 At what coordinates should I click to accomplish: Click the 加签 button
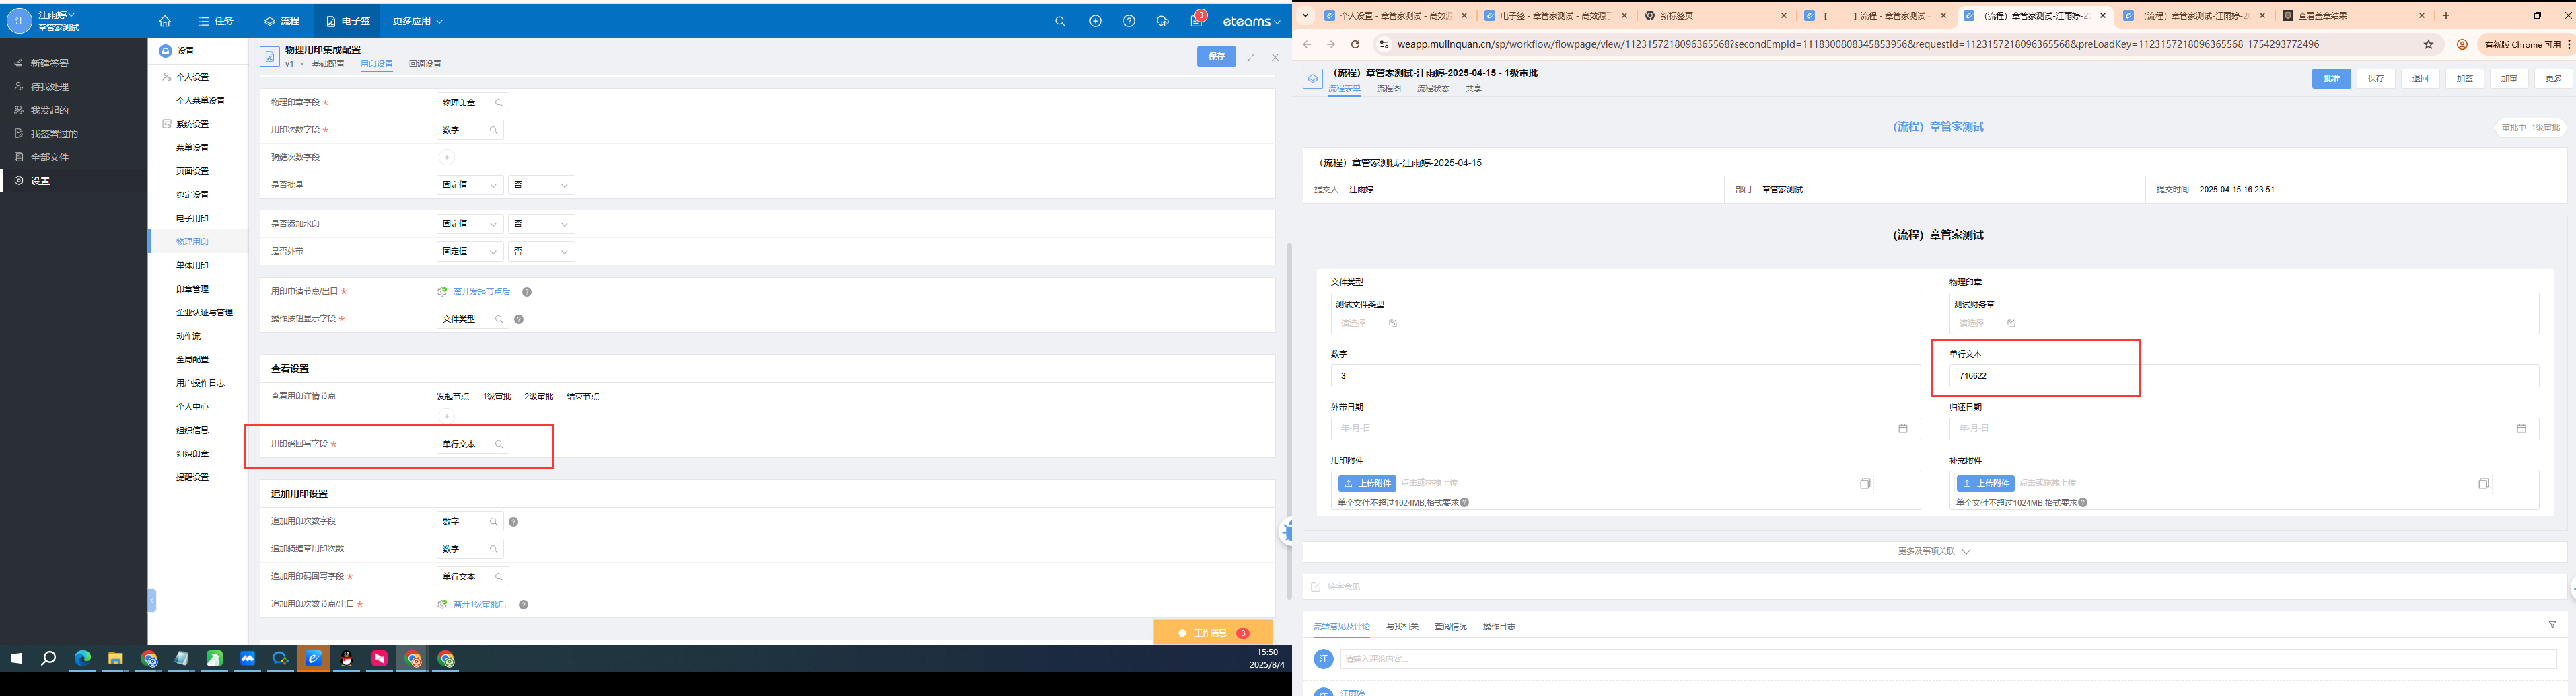click(x=2465, y=79)
